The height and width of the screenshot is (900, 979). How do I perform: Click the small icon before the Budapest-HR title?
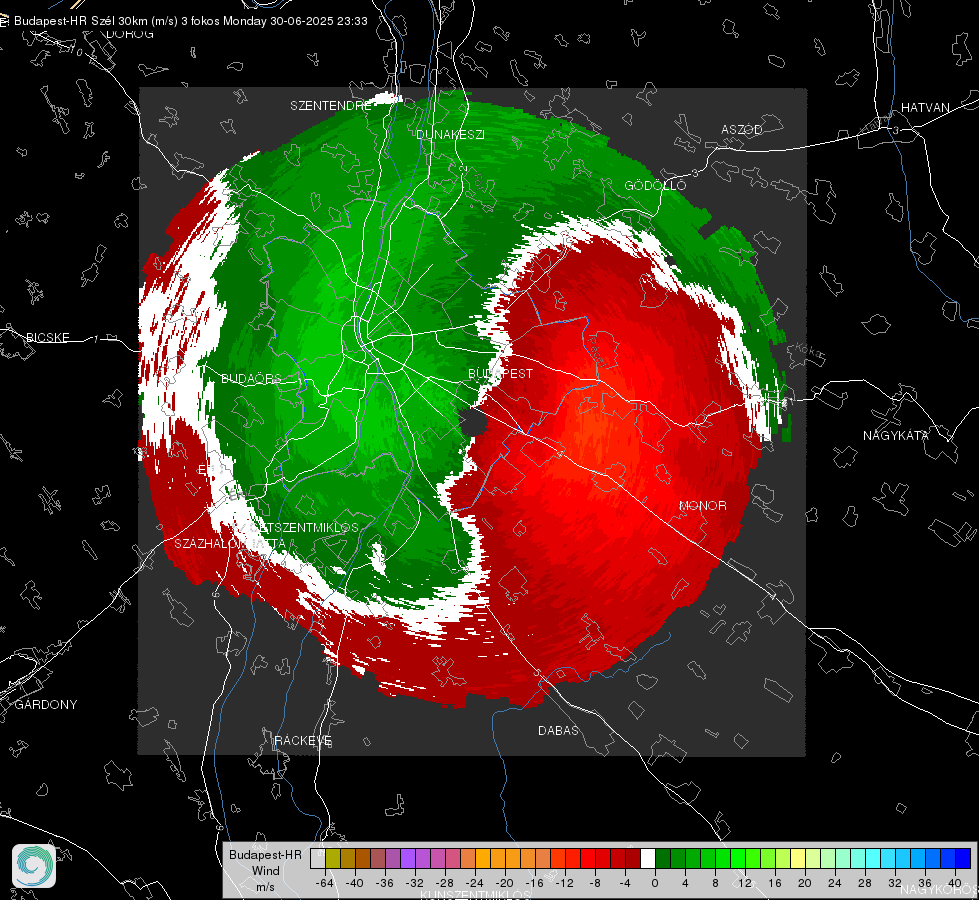[4, 21]
